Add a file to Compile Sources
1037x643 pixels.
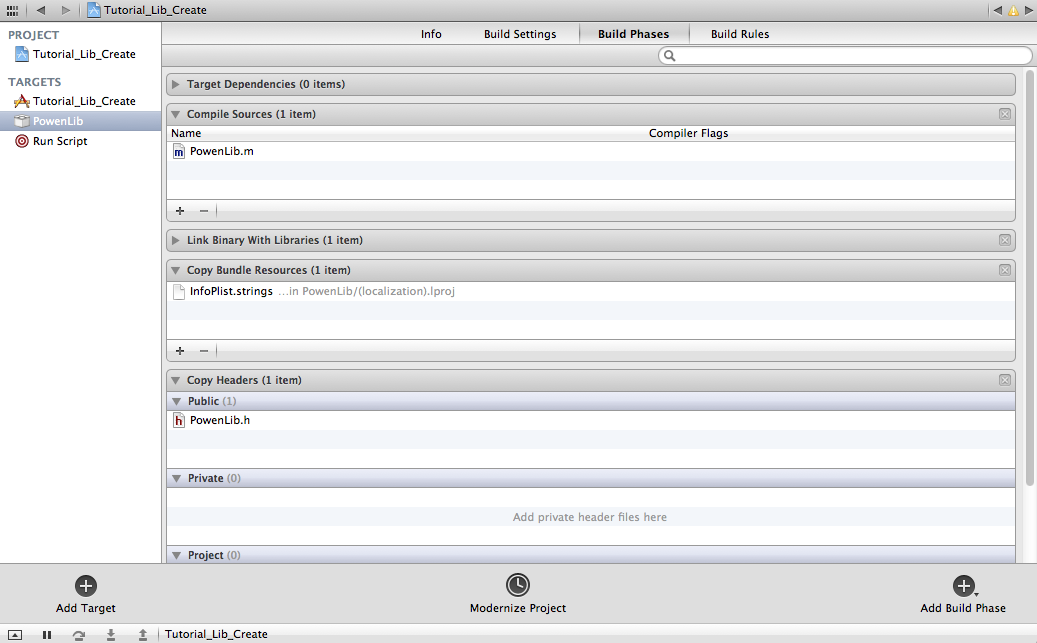point(180,210)
